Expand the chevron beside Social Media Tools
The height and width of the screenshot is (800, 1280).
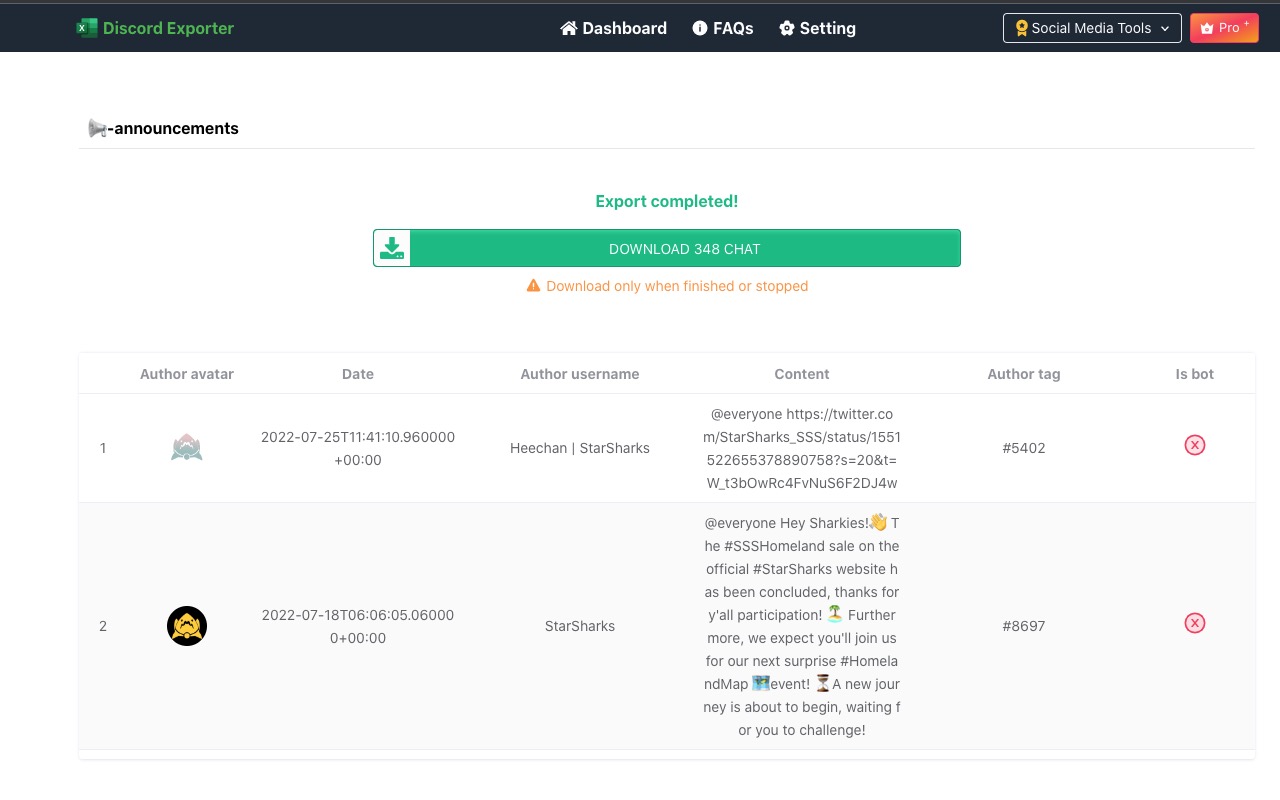click(x=1165, y=28)
